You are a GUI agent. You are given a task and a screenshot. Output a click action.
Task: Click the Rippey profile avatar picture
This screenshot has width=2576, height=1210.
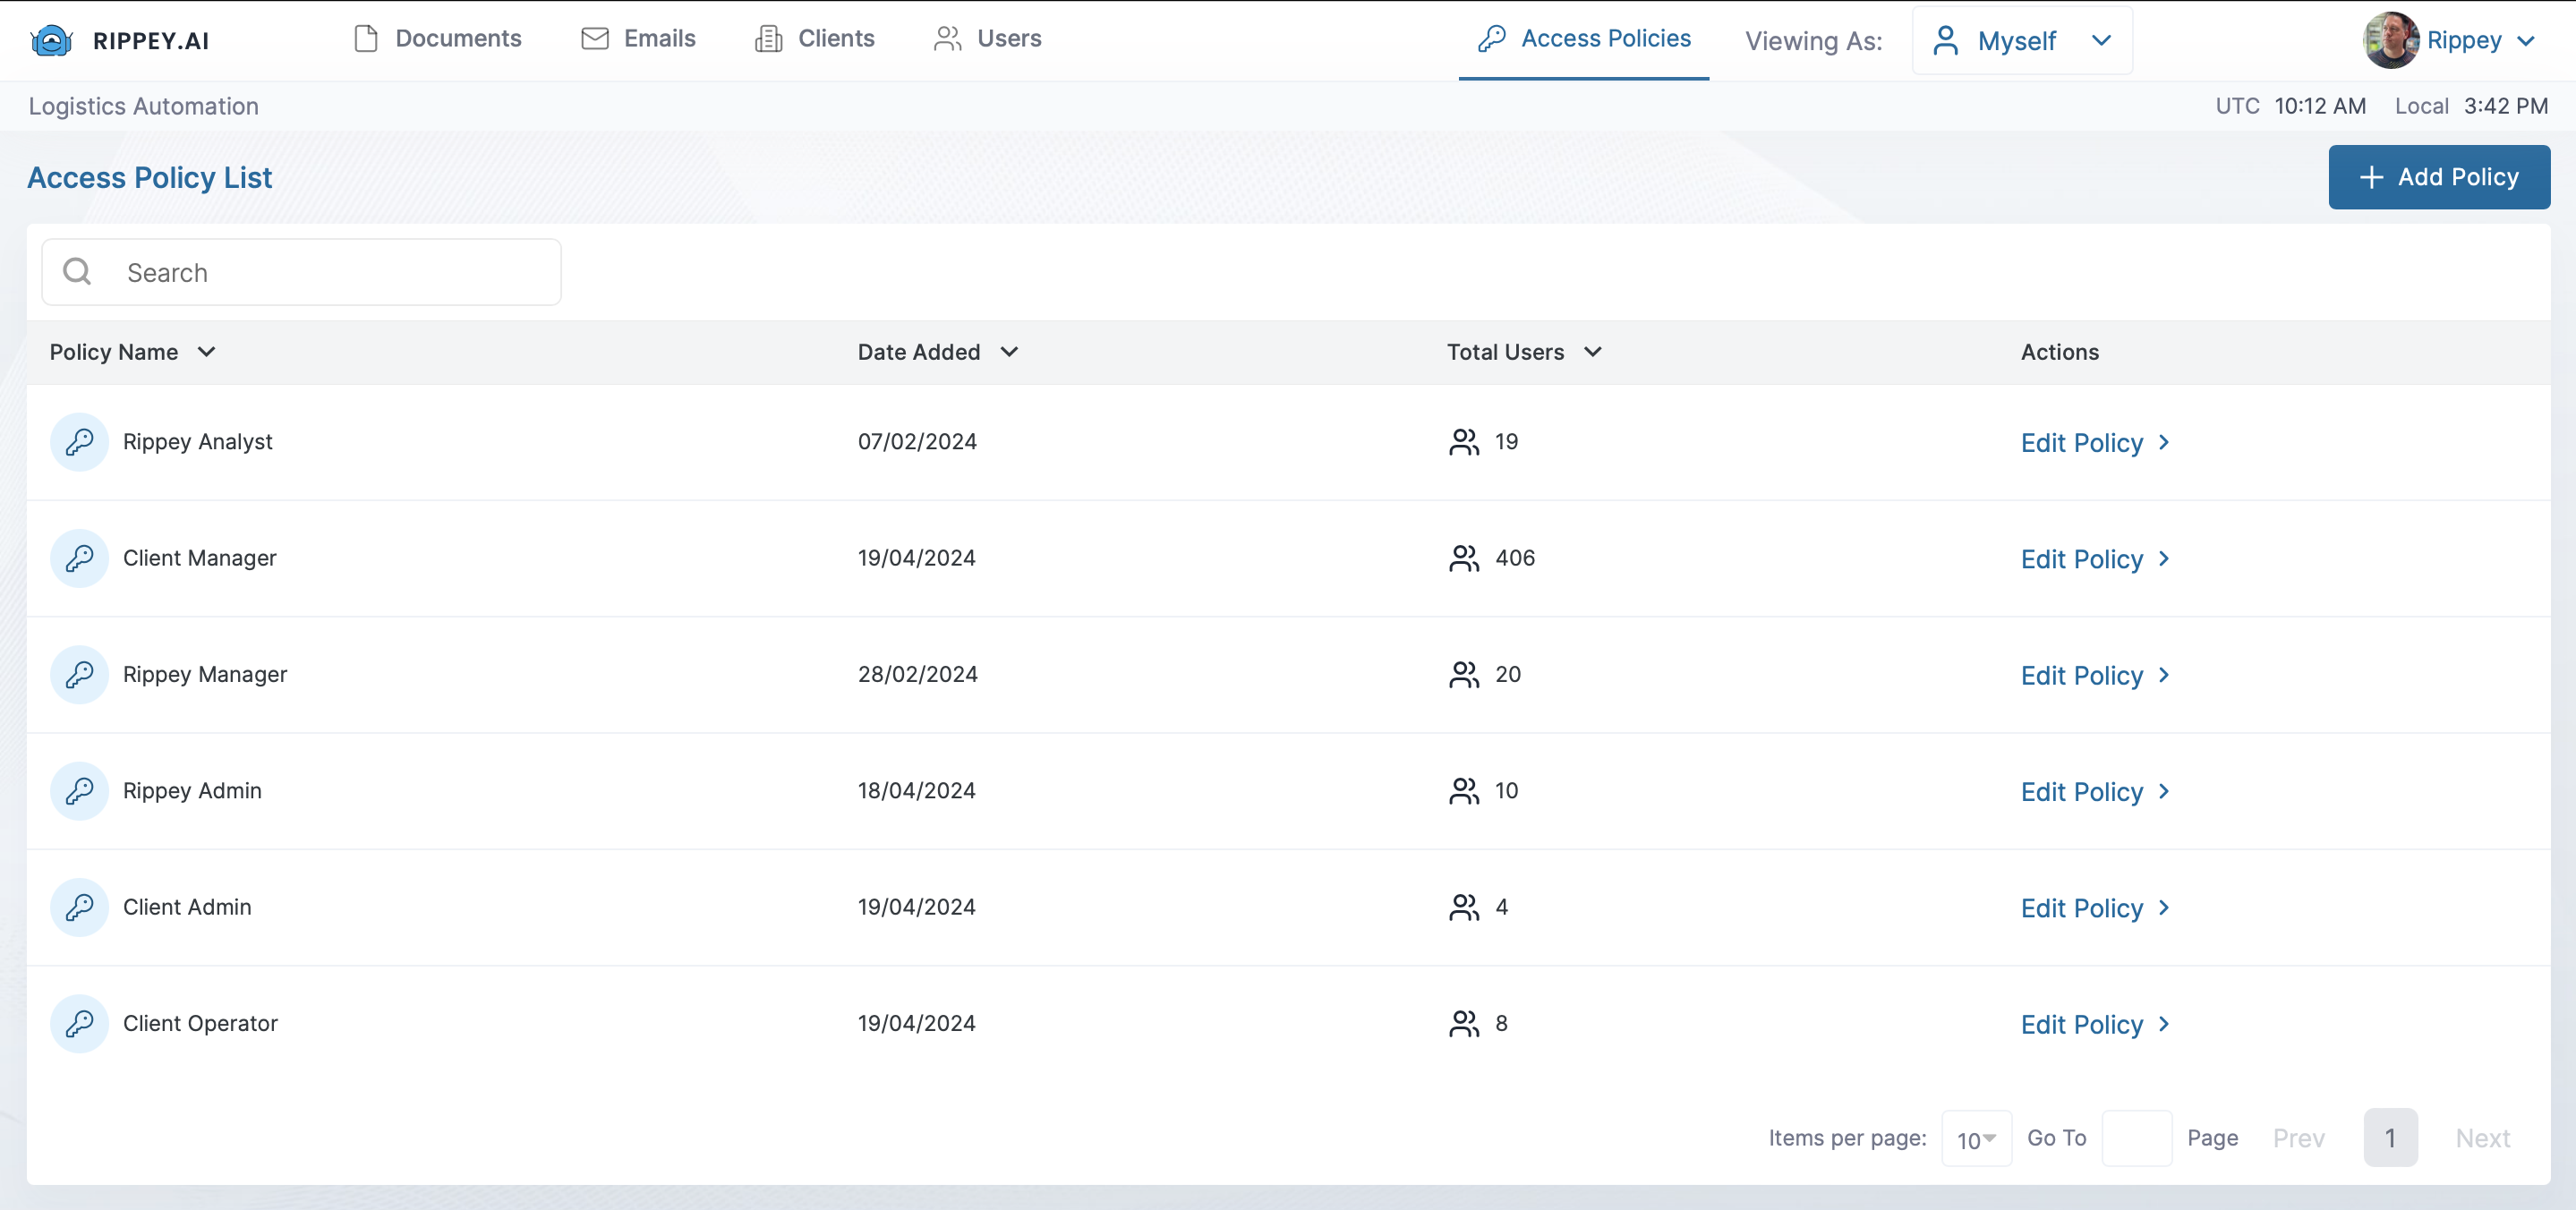(x=2390, y=40)
